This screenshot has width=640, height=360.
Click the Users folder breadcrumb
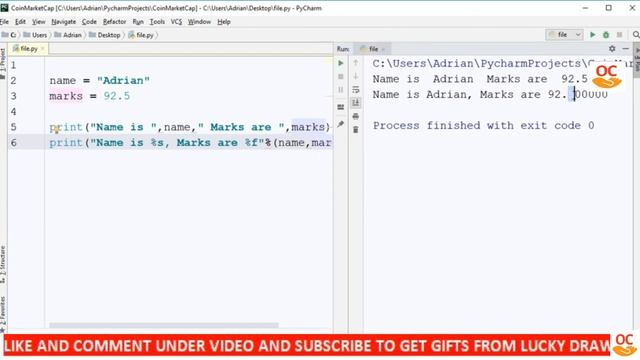pos(35,35)
